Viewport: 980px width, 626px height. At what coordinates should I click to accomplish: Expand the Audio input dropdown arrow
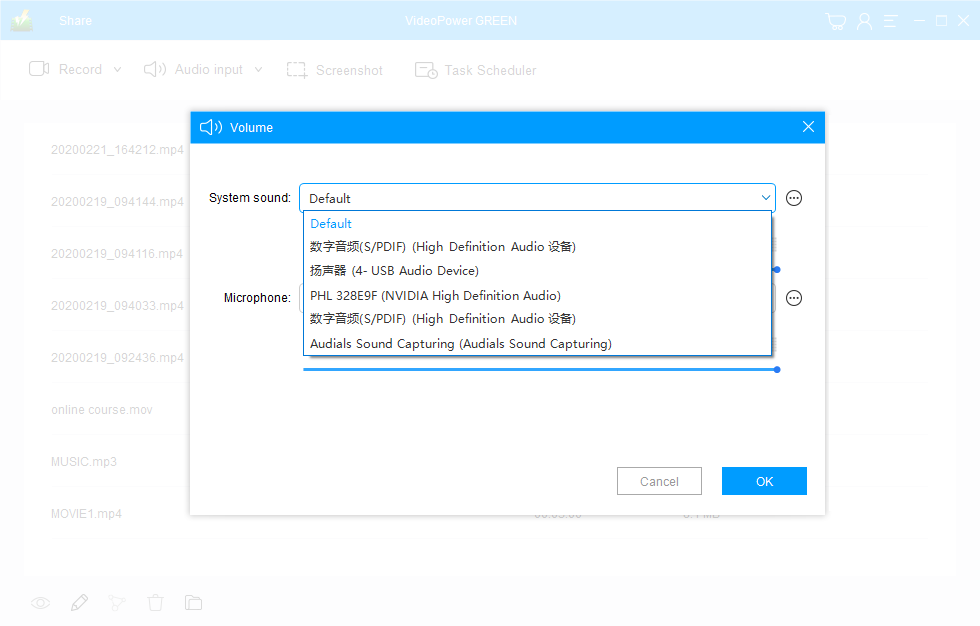(258, 70)
